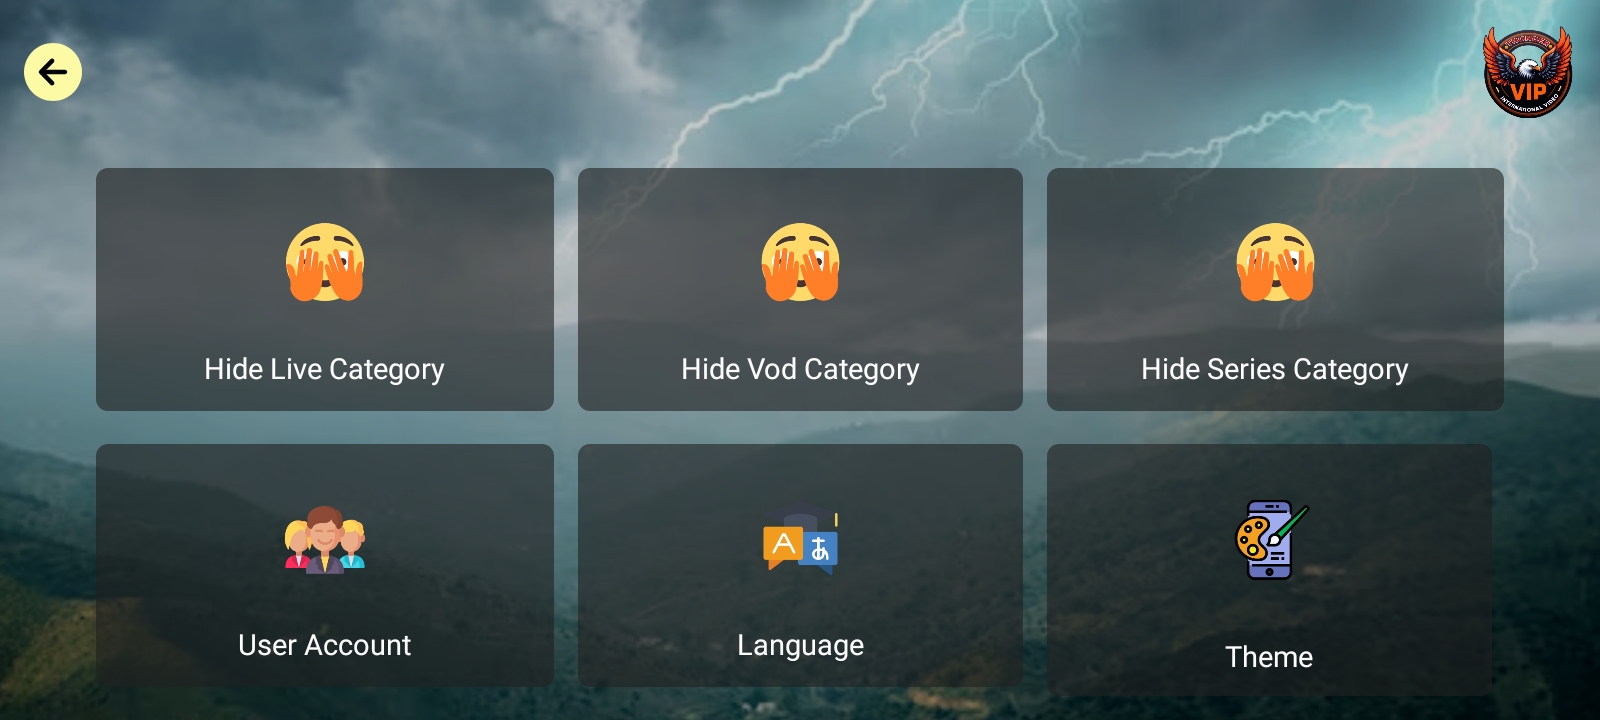Open Hide Vod Category text label
The image size is (1600, 720).
point(800,370)
